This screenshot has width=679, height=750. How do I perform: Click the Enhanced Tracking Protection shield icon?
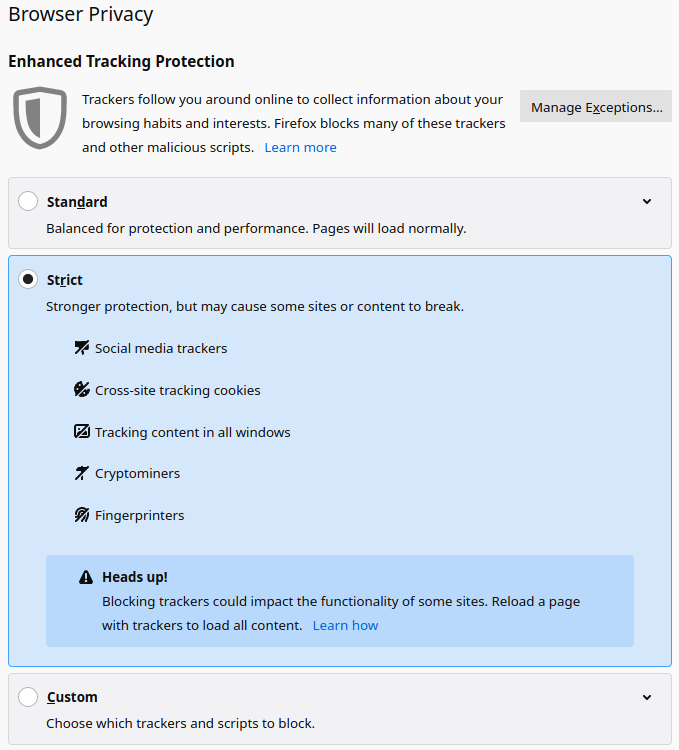[40, 118]
